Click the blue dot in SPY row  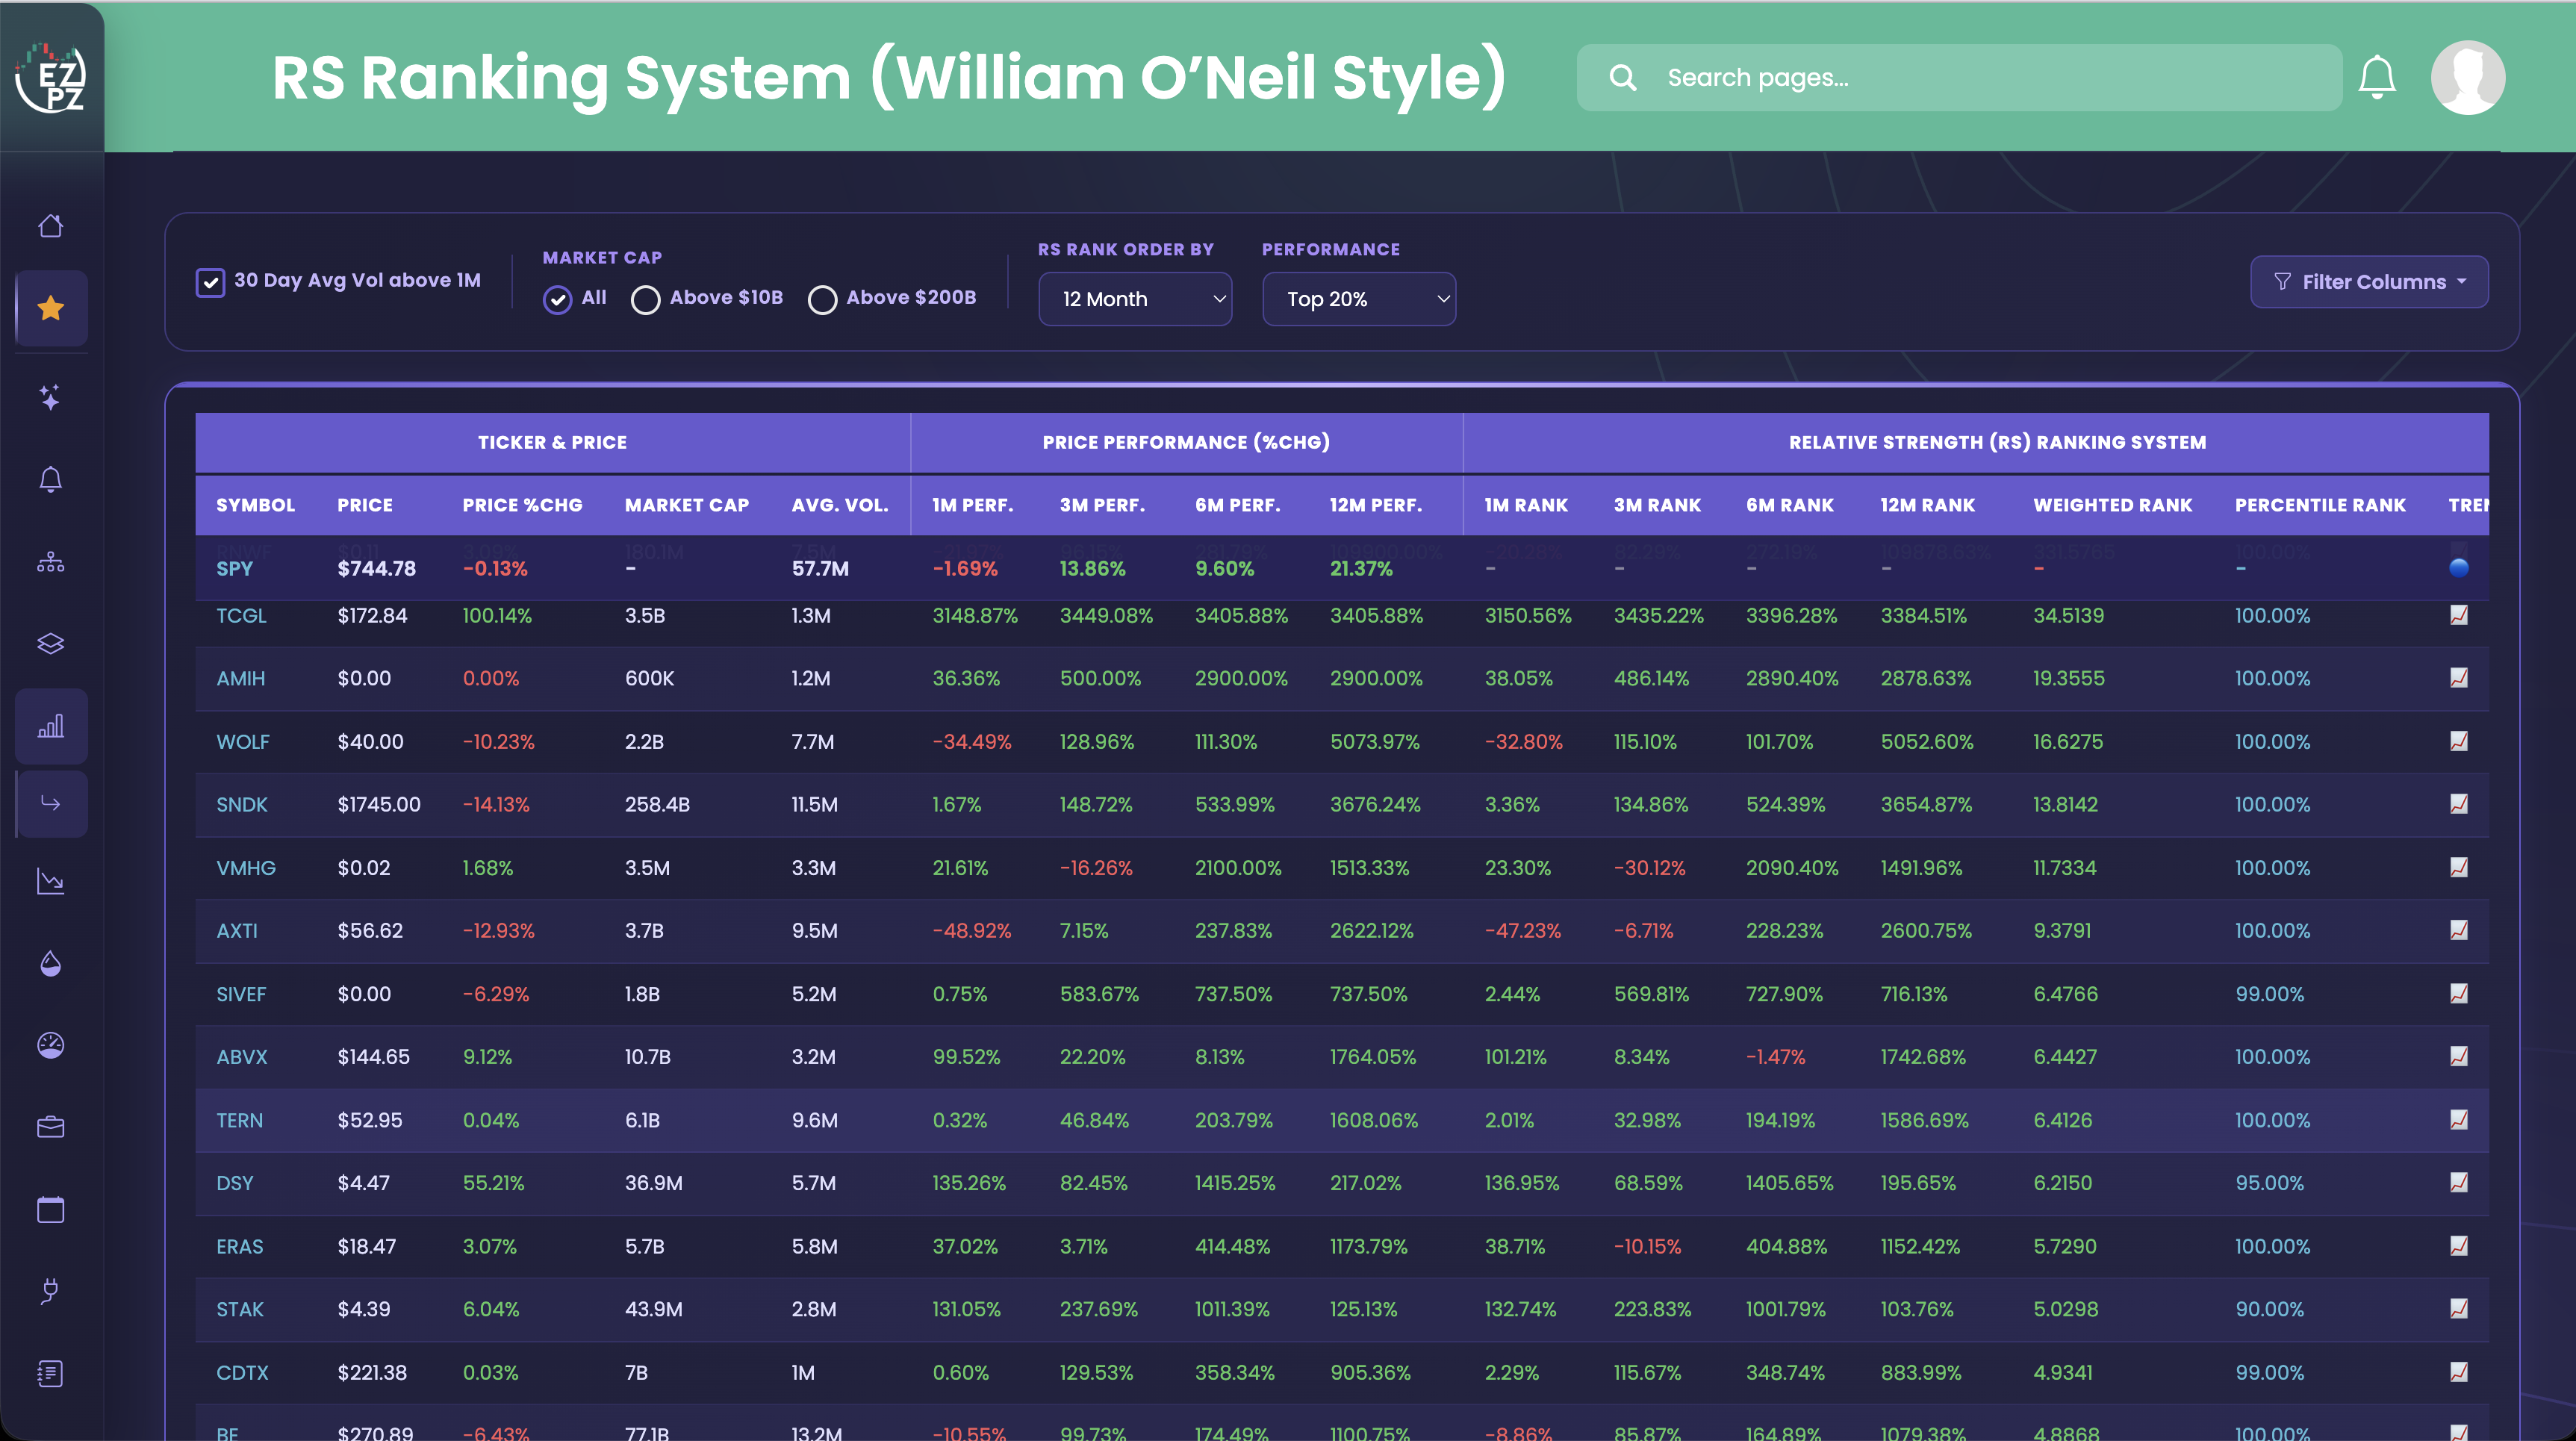coord(2459,568)
